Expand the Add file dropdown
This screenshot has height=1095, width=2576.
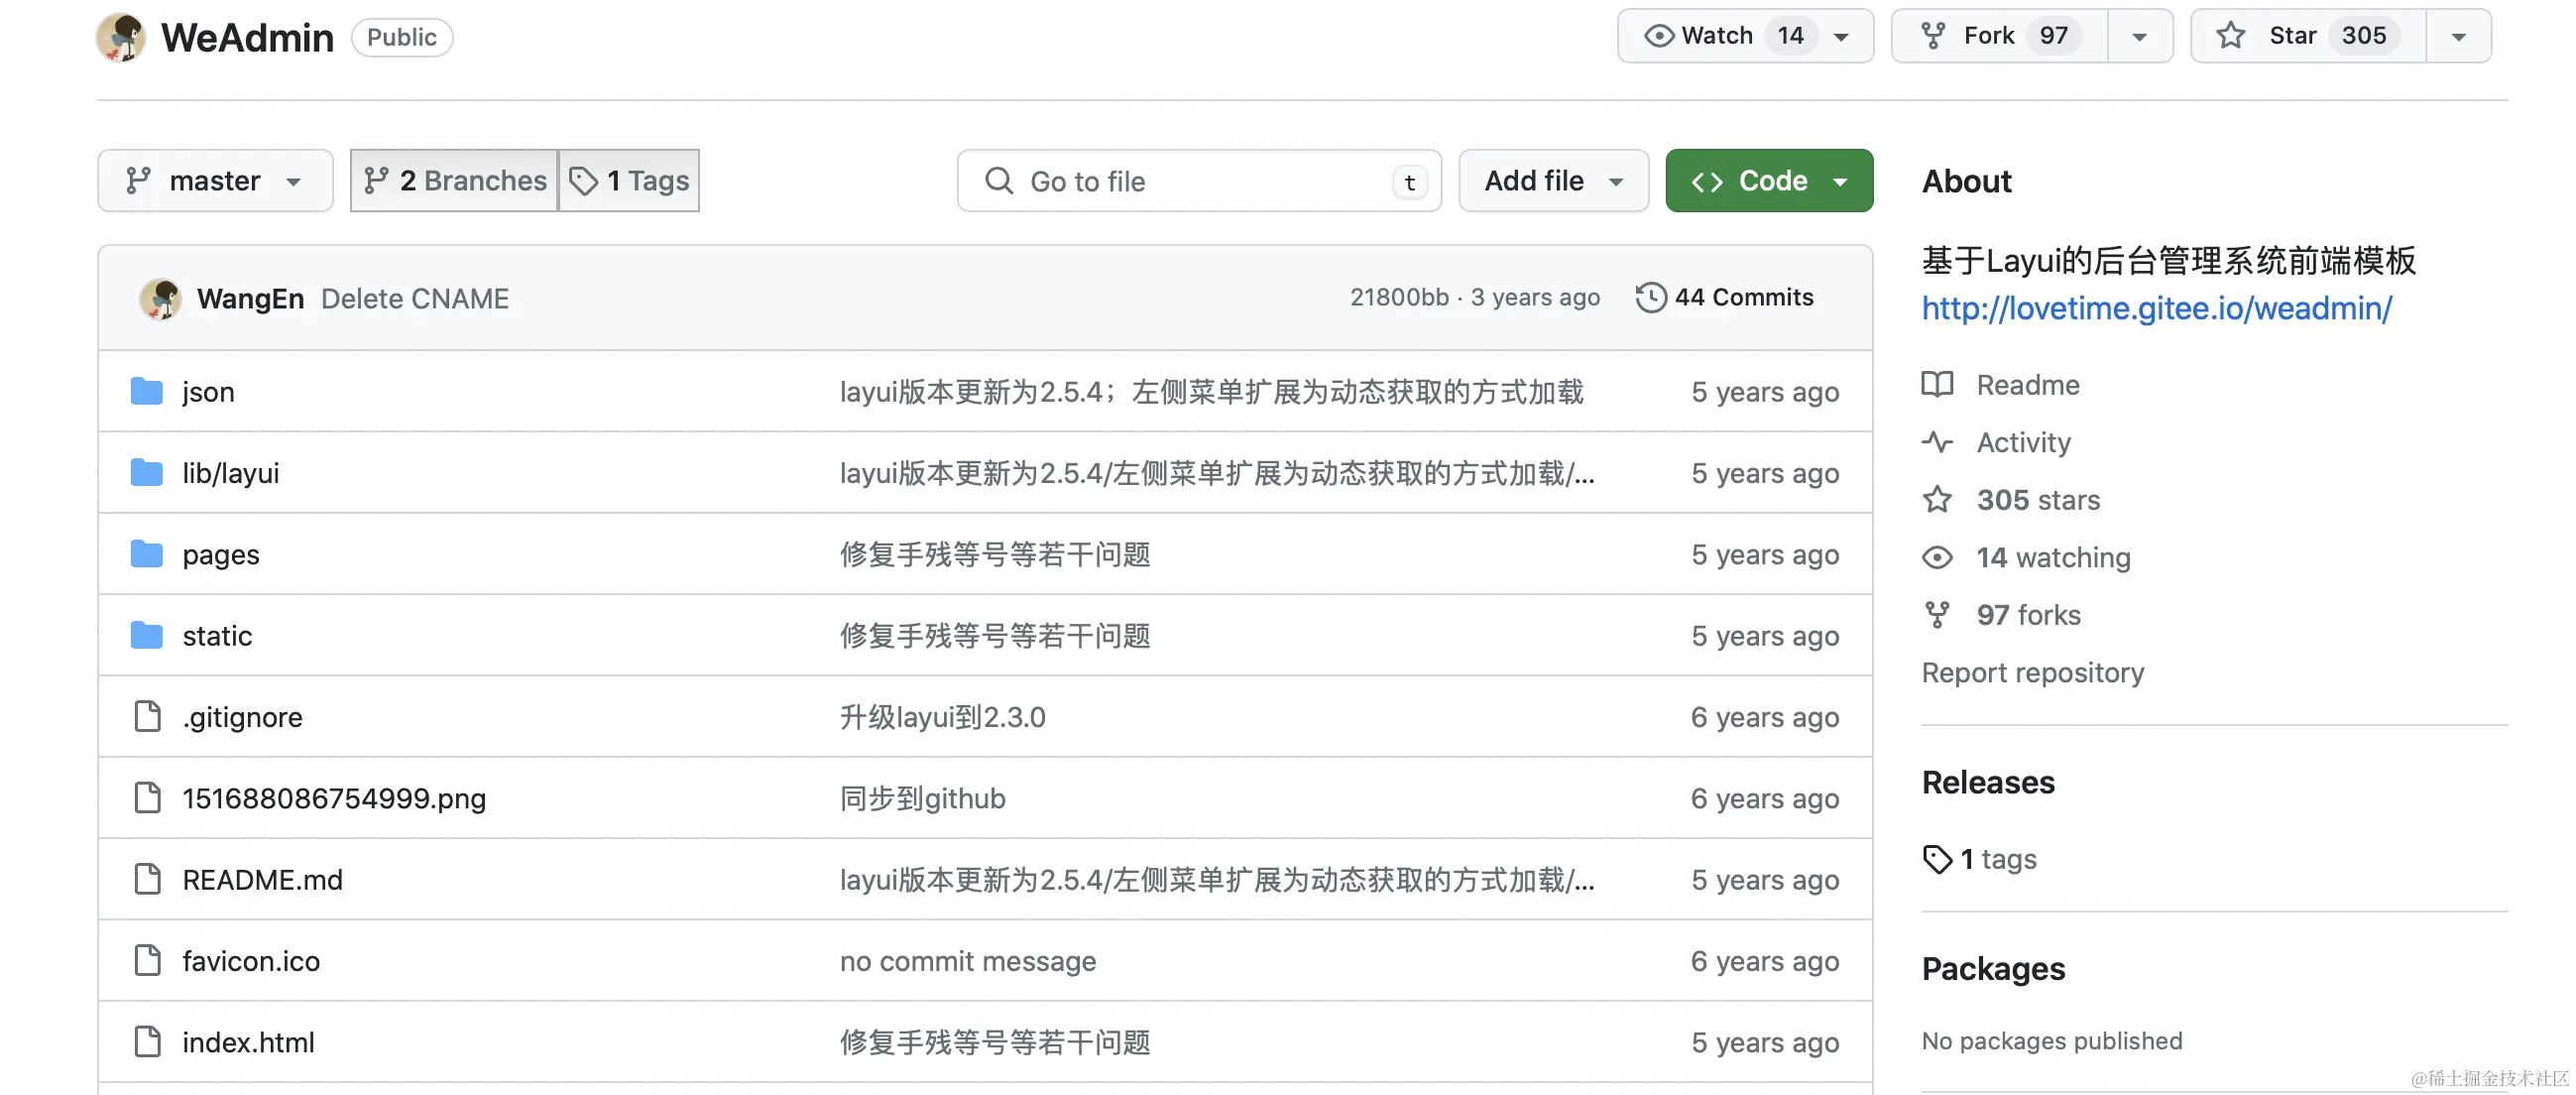1552,181
